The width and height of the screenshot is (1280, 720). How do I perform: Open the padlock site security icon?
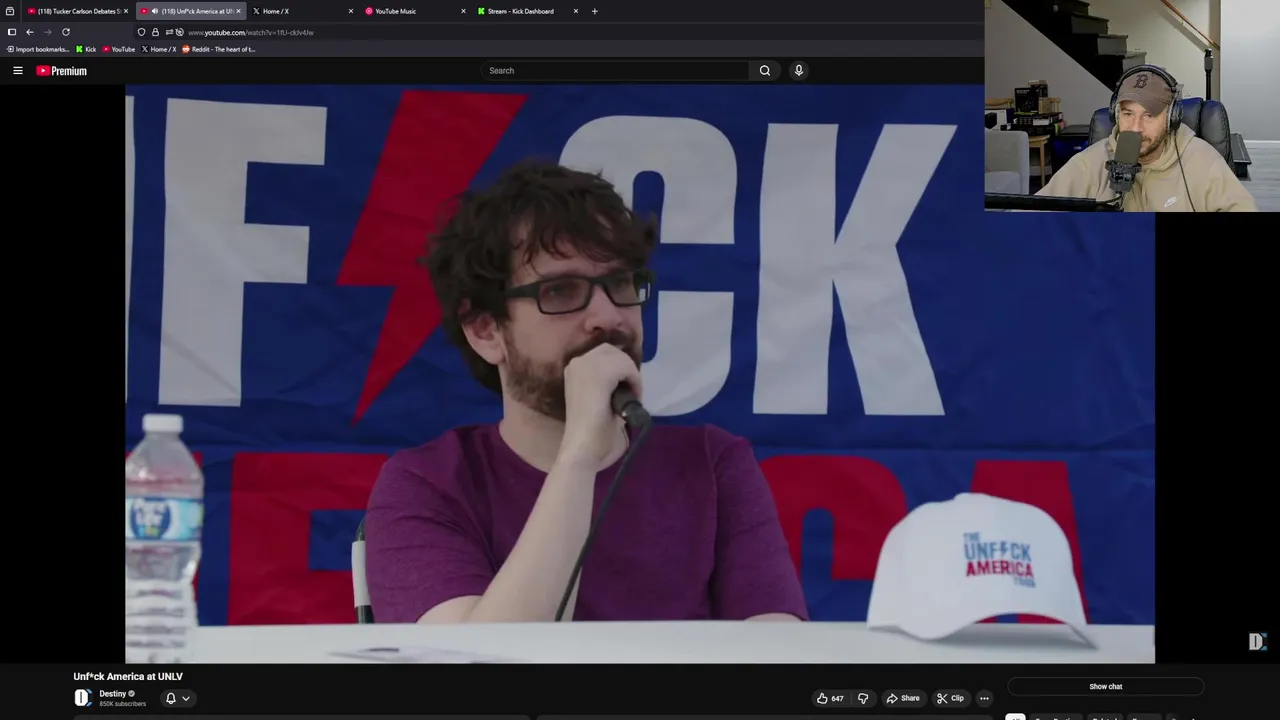point(155,32)
